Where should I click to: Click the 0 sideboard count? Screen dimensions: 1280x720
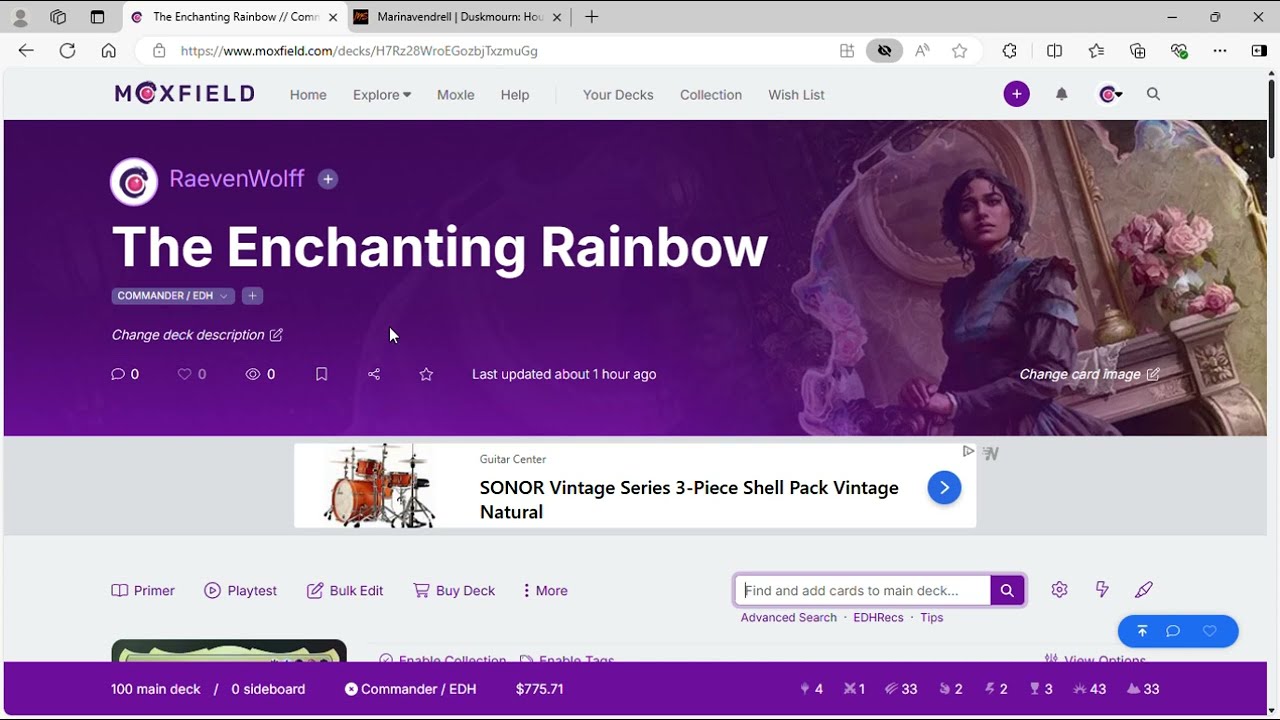tap(268, 689)
